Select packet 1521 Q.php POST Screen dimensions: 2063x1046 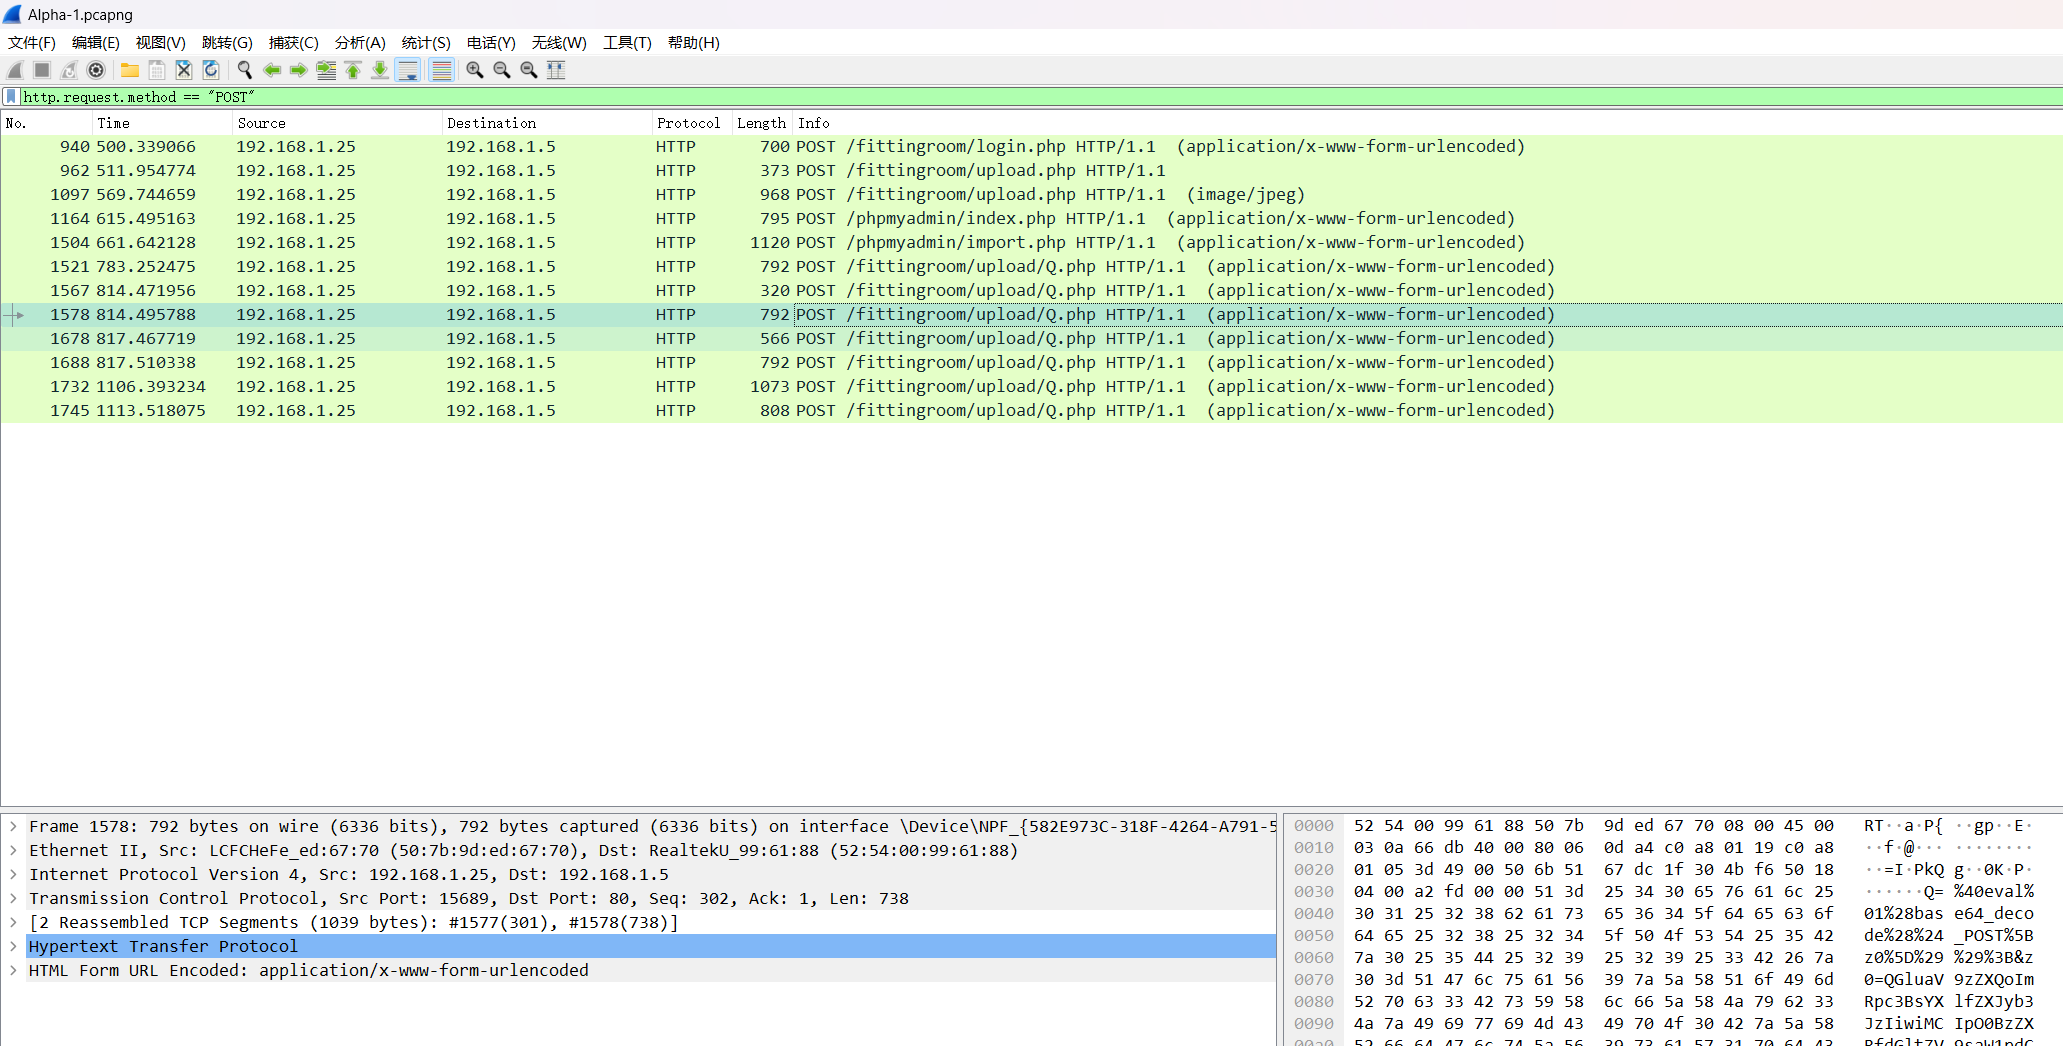pyautogui.click(x=1031, y=266)
